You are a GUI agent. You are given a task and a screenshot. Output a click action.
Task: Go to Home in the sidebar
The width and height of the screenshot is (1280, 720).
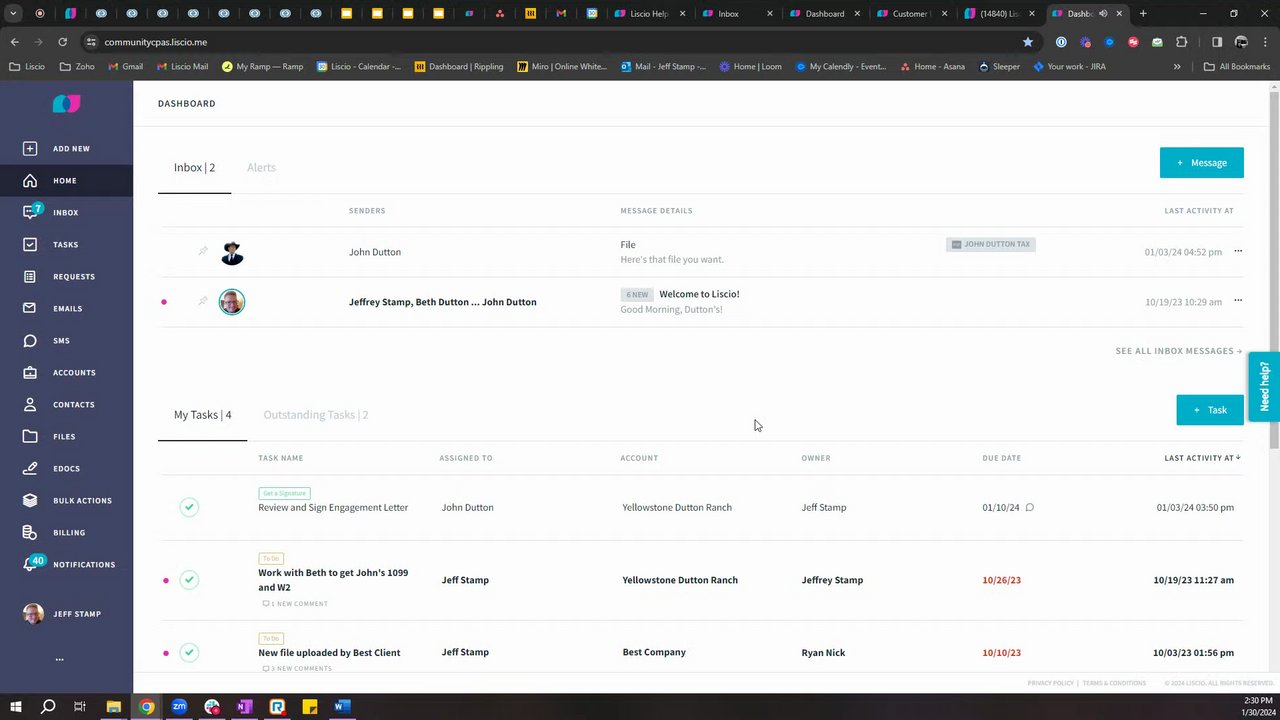point(66,181)
